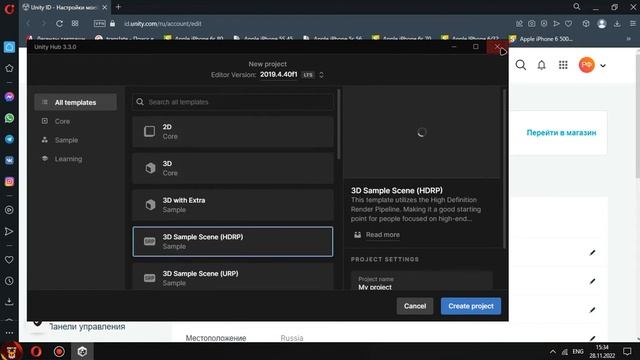This screenshot has width=640, height=360.
Task: Show hidden tray icons in taskbar
Action: click(x=552, y=351)
